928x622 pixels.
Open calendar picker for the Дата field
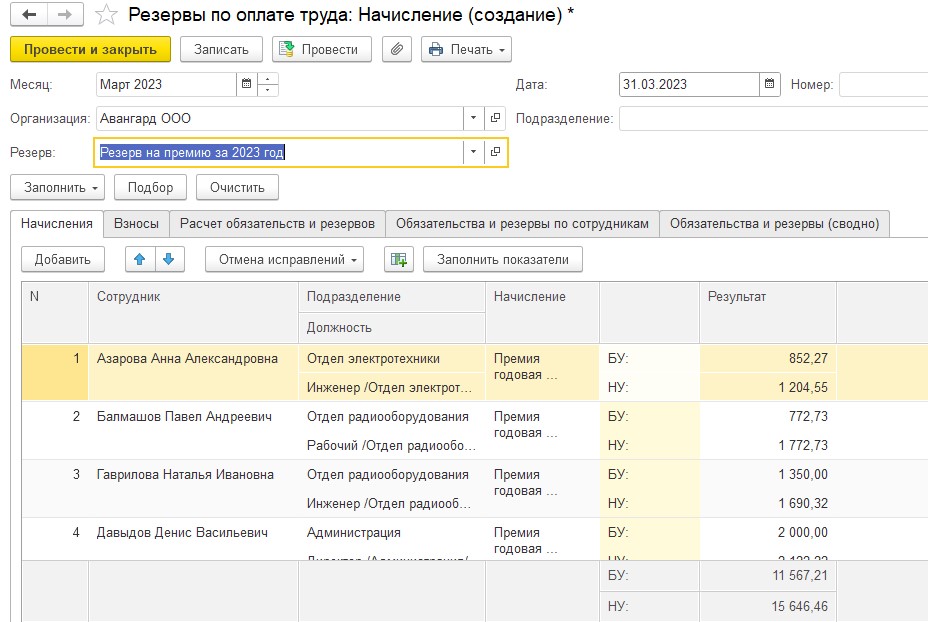pos(769,84)
